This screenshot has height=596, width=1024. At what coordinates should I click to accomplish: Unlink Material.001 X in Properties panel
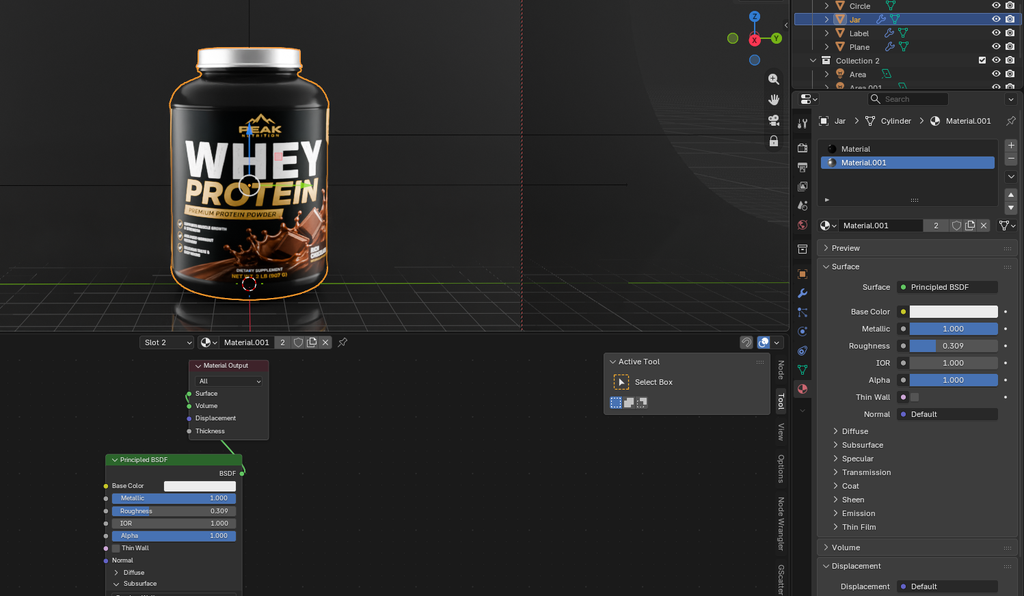pos(984,225)
